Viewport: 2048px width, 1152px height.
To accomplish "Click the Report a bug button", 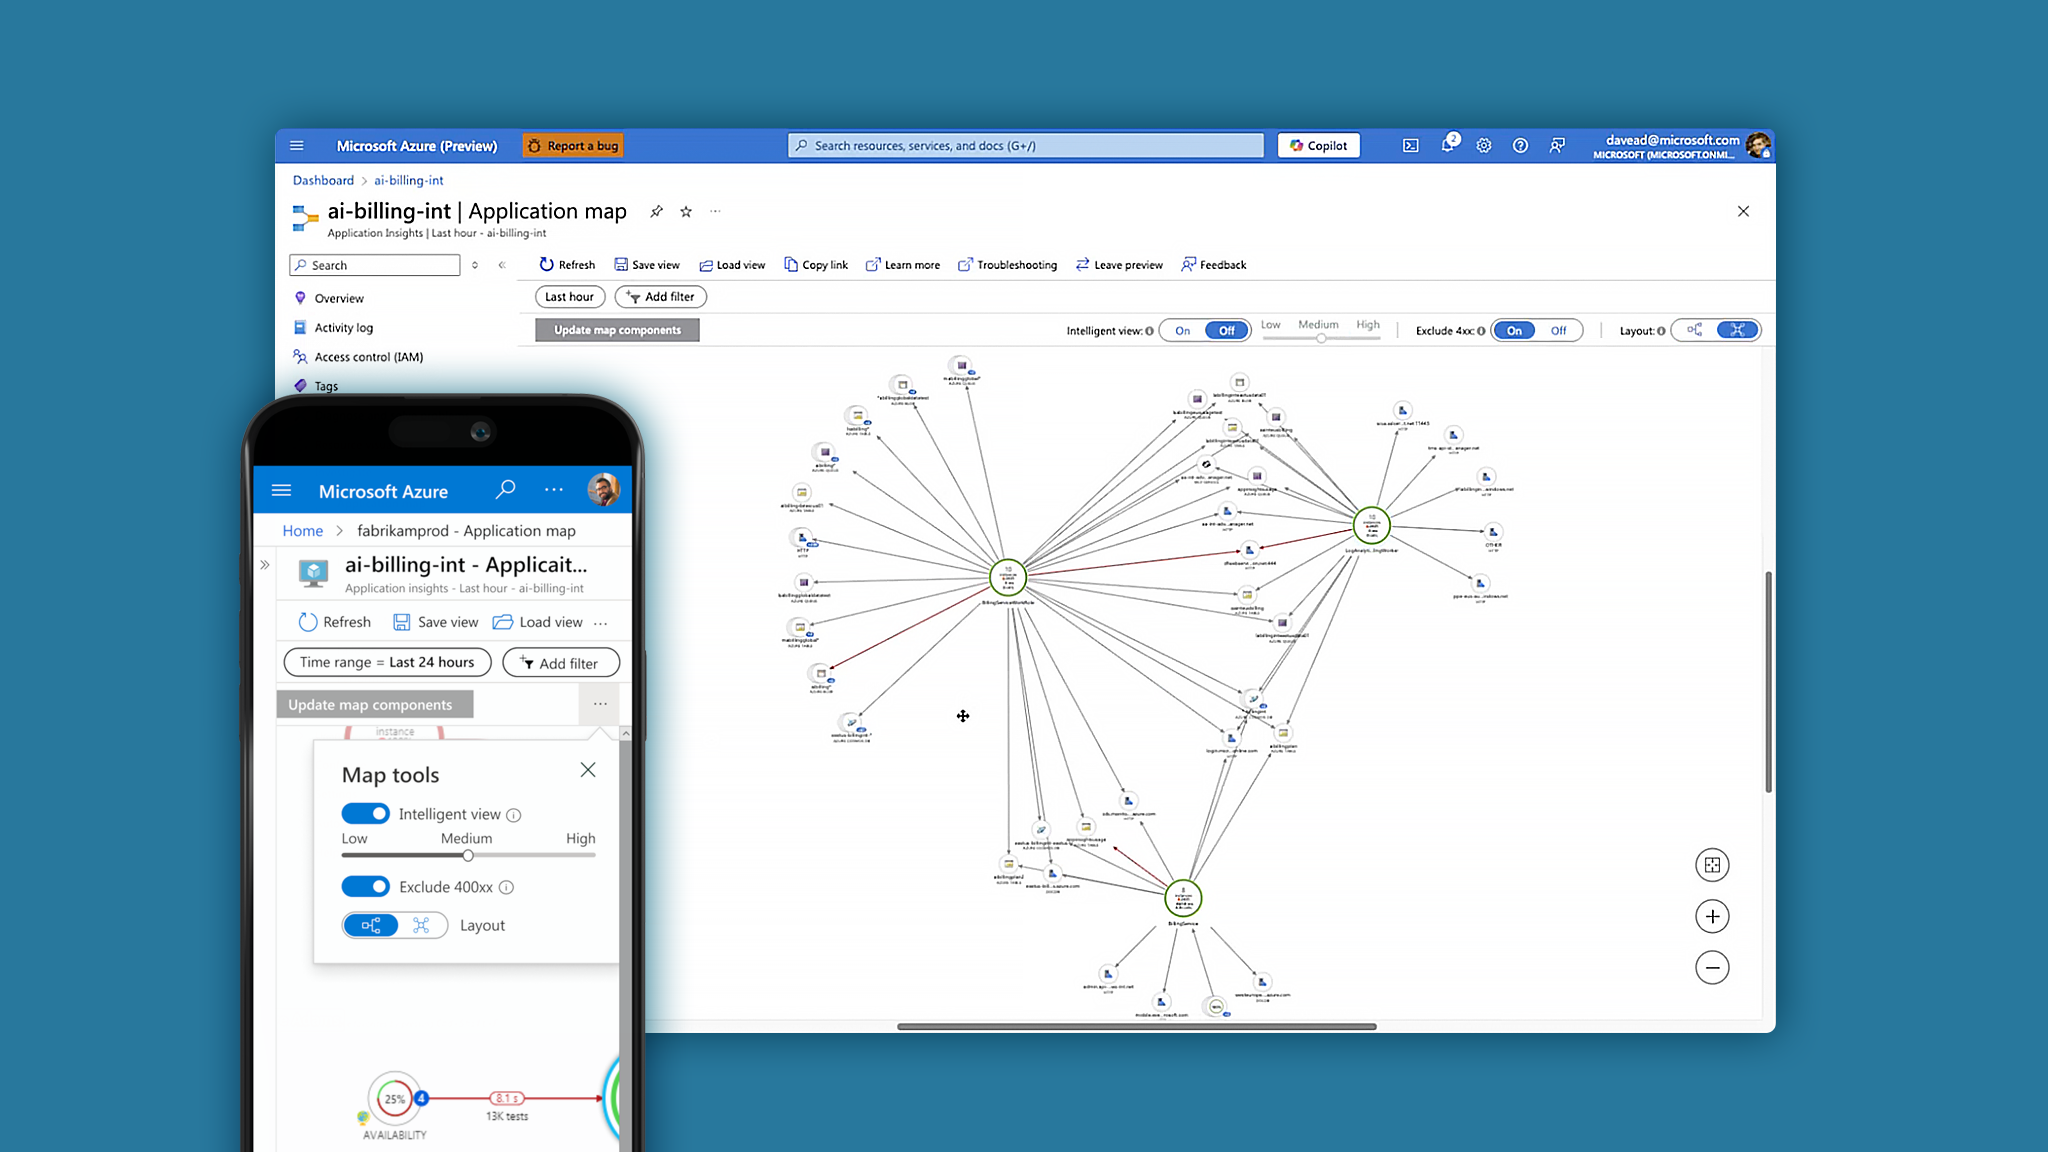I will pyautogui.click(x=573, y=146).
